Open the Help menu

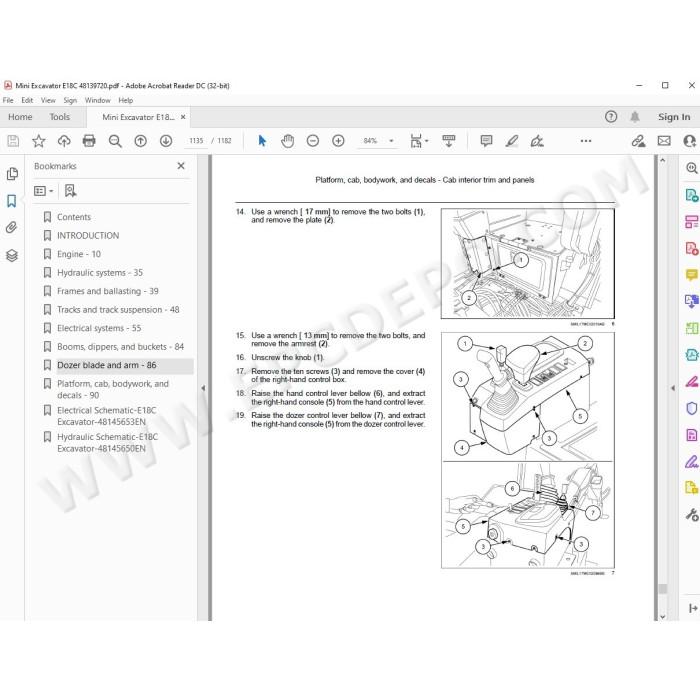[x=125, y=100]
